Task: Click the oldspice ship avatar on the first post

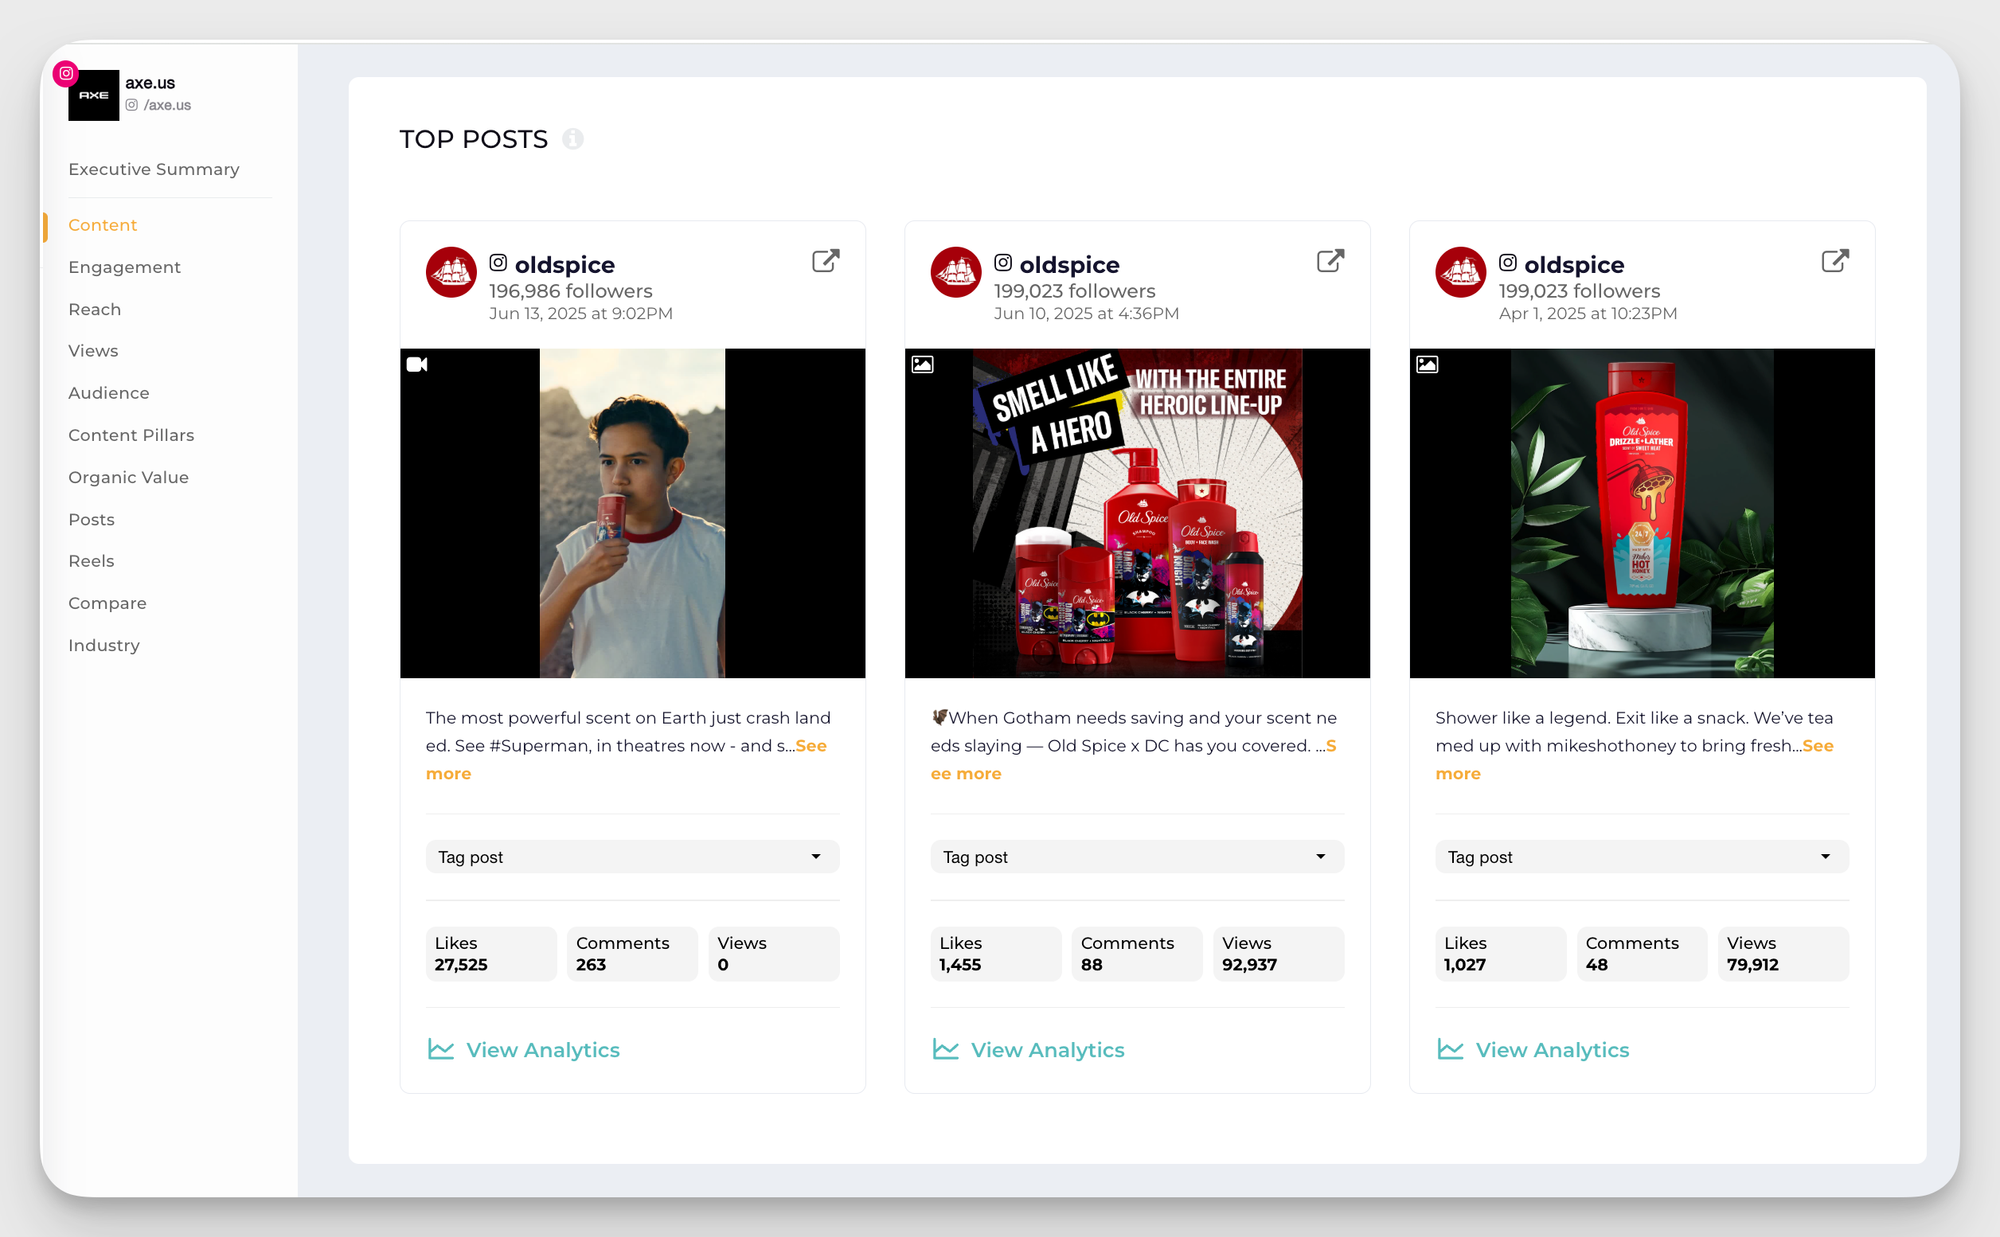Action: (x=451, y=272)
